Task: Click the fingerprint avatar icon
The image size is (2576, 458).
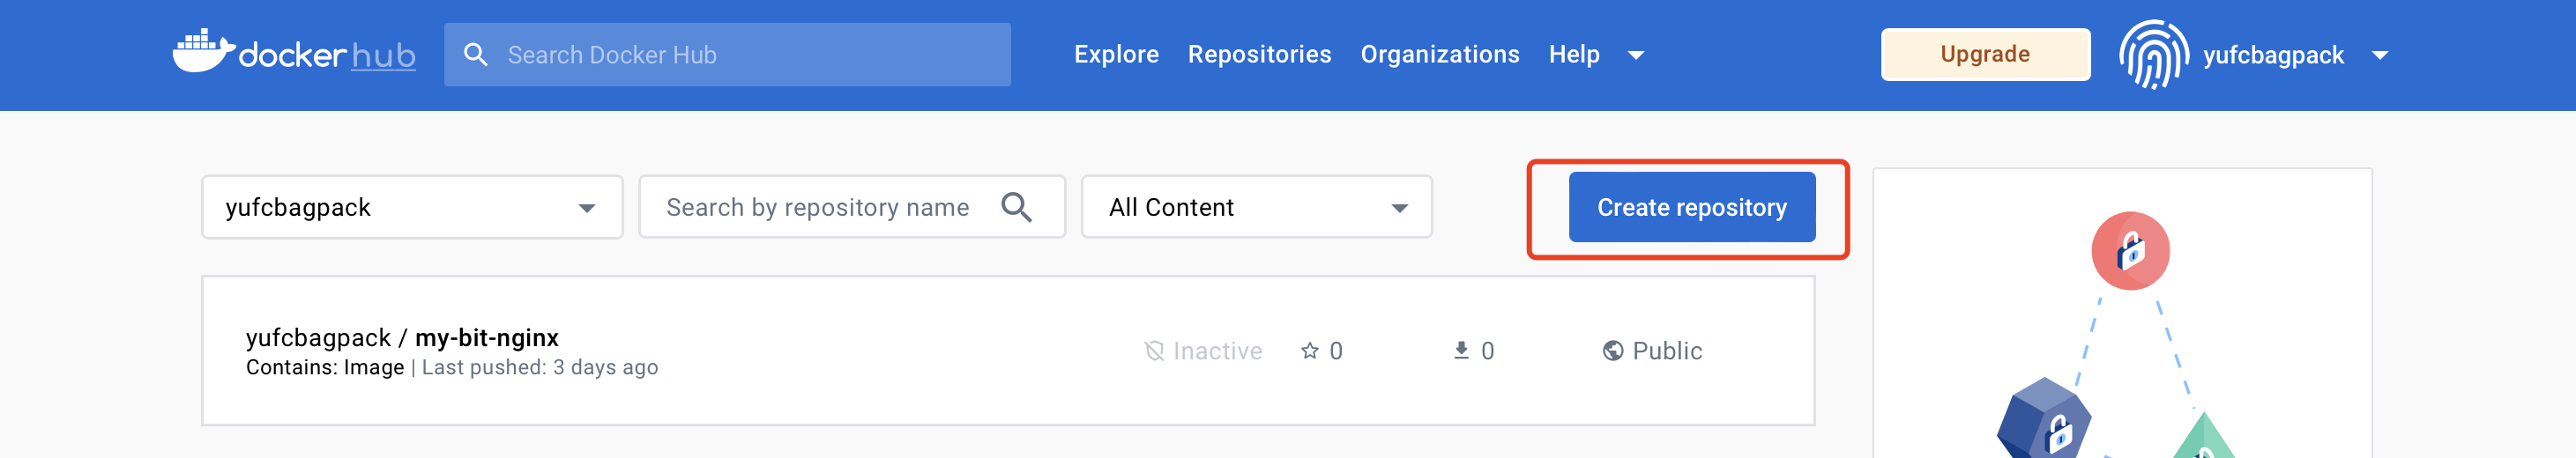Action: (x=2153, y=55)
